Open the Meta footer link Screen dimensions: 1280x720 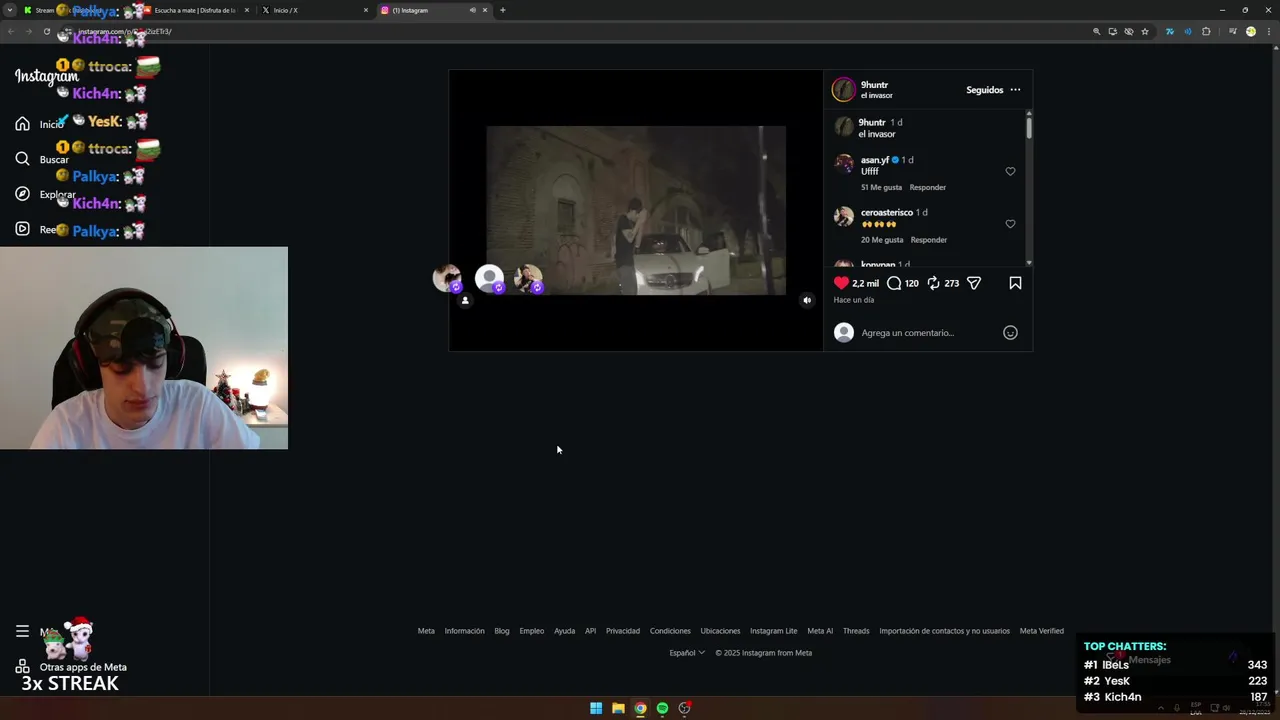click(426, 631)
